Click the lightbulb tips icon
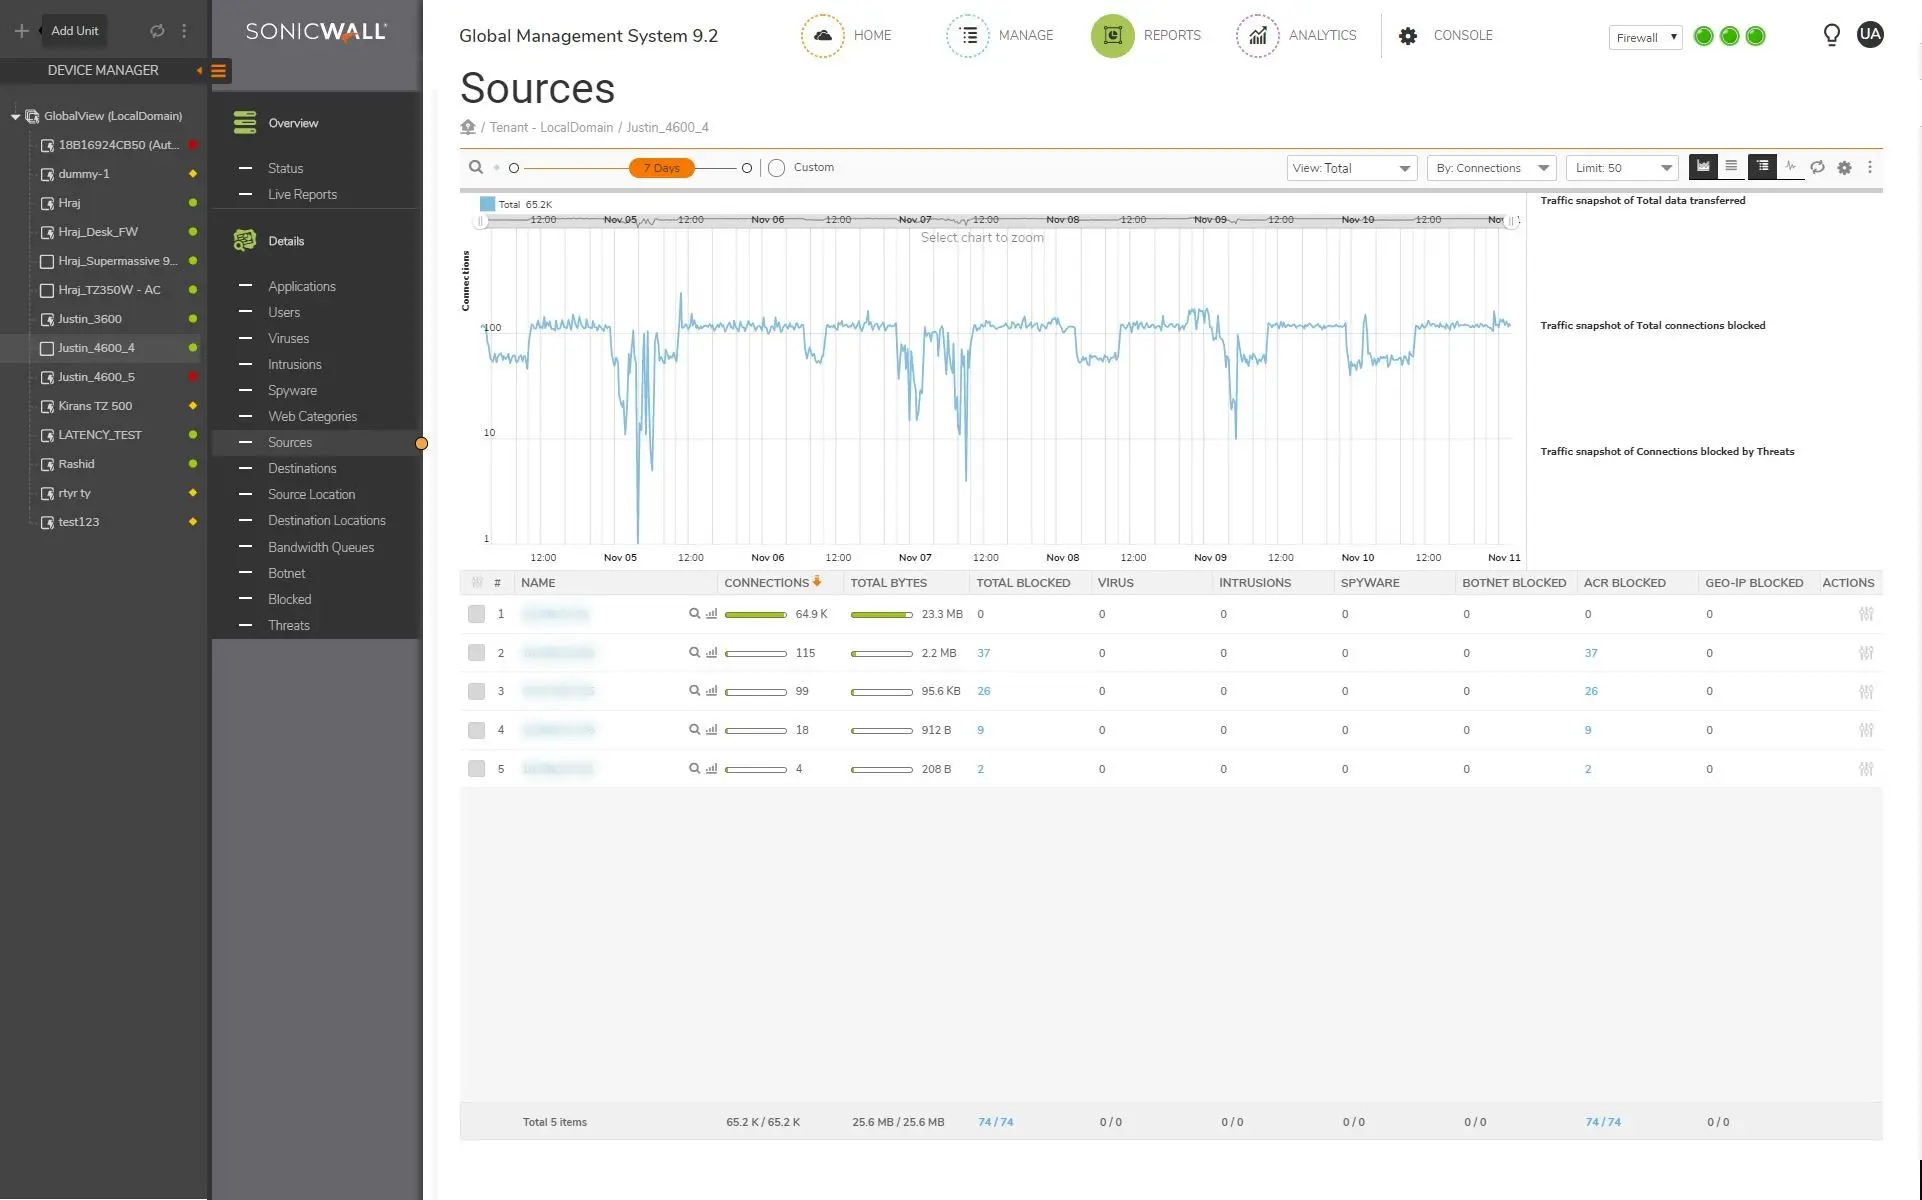The image size is (1922, 1200). click(x=1831, y=36)
